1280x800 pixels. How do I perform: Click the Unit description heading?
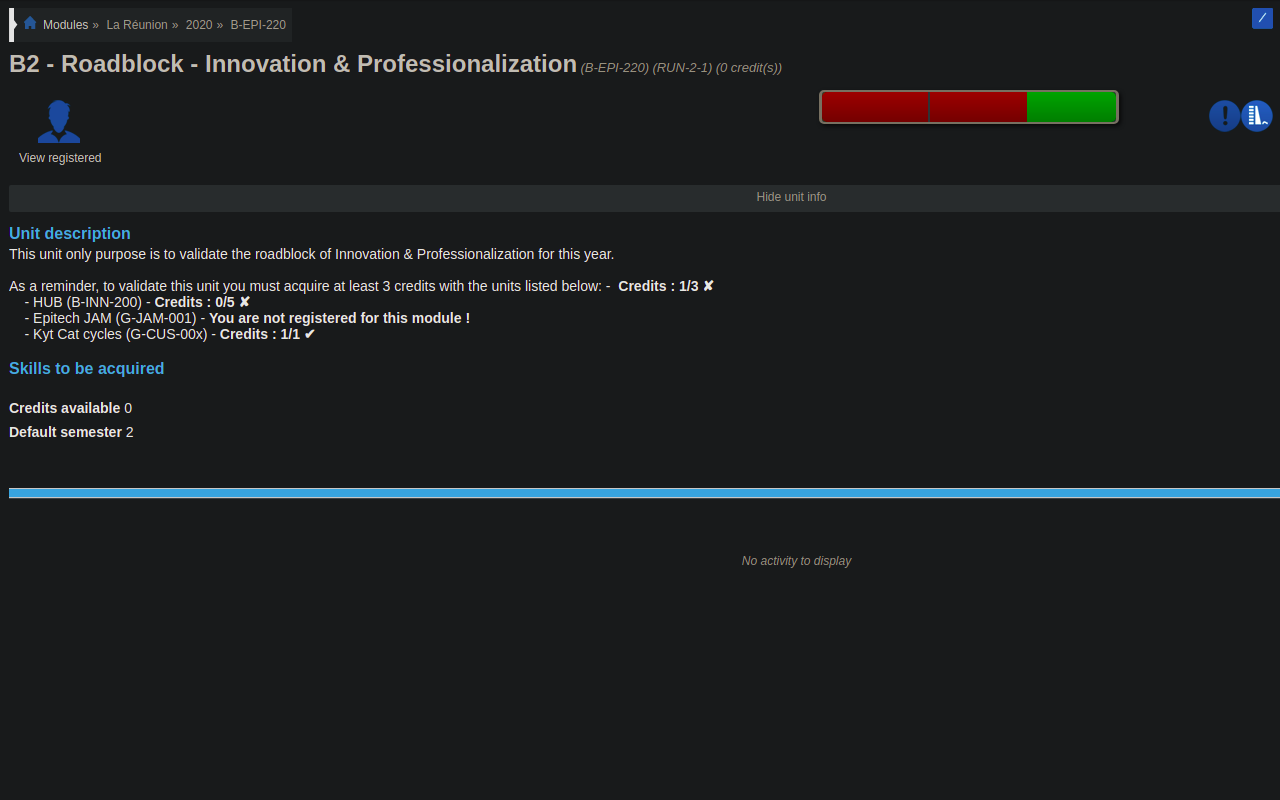(69, 233)
